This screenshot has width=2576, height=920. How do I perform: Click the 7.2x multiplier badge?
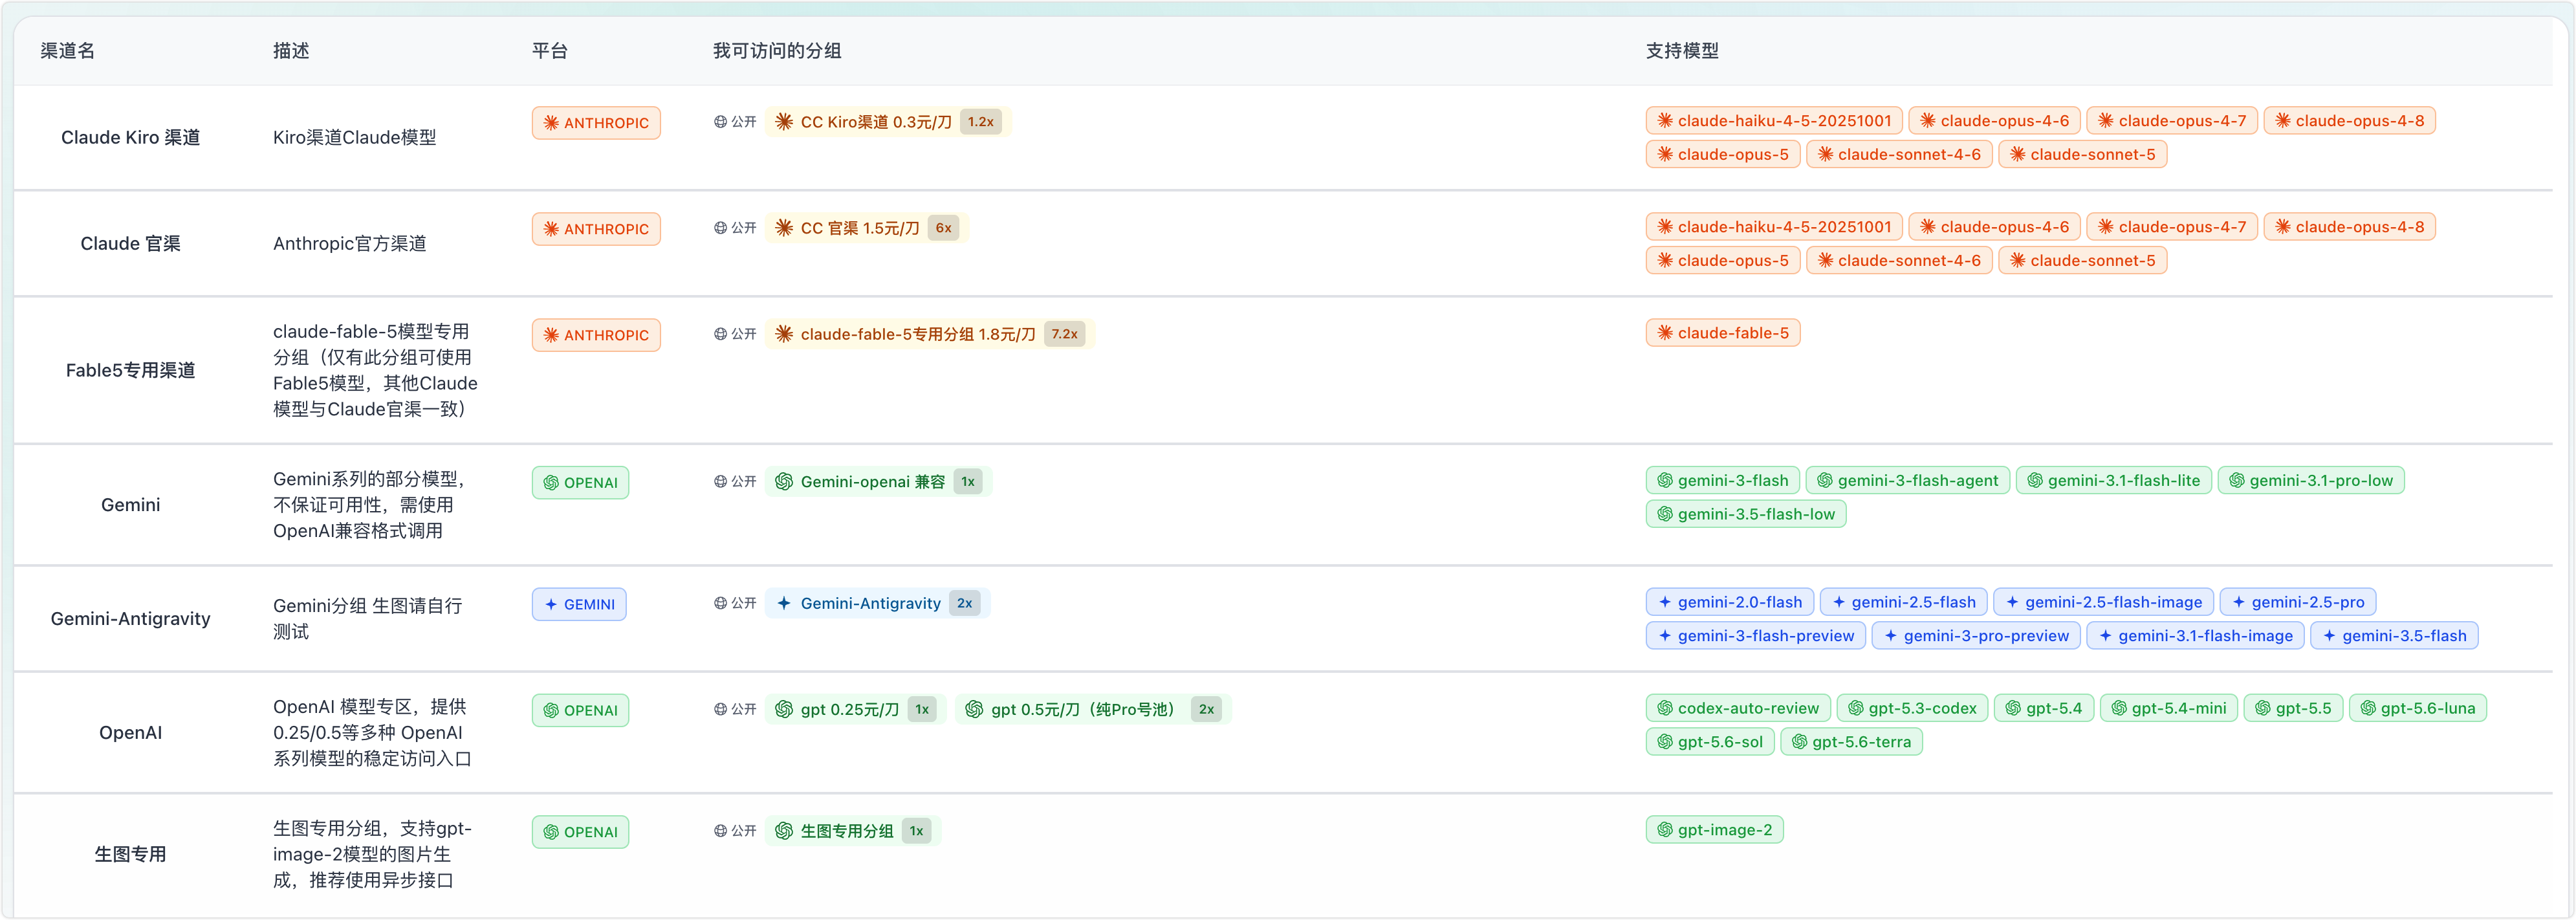1064,334
